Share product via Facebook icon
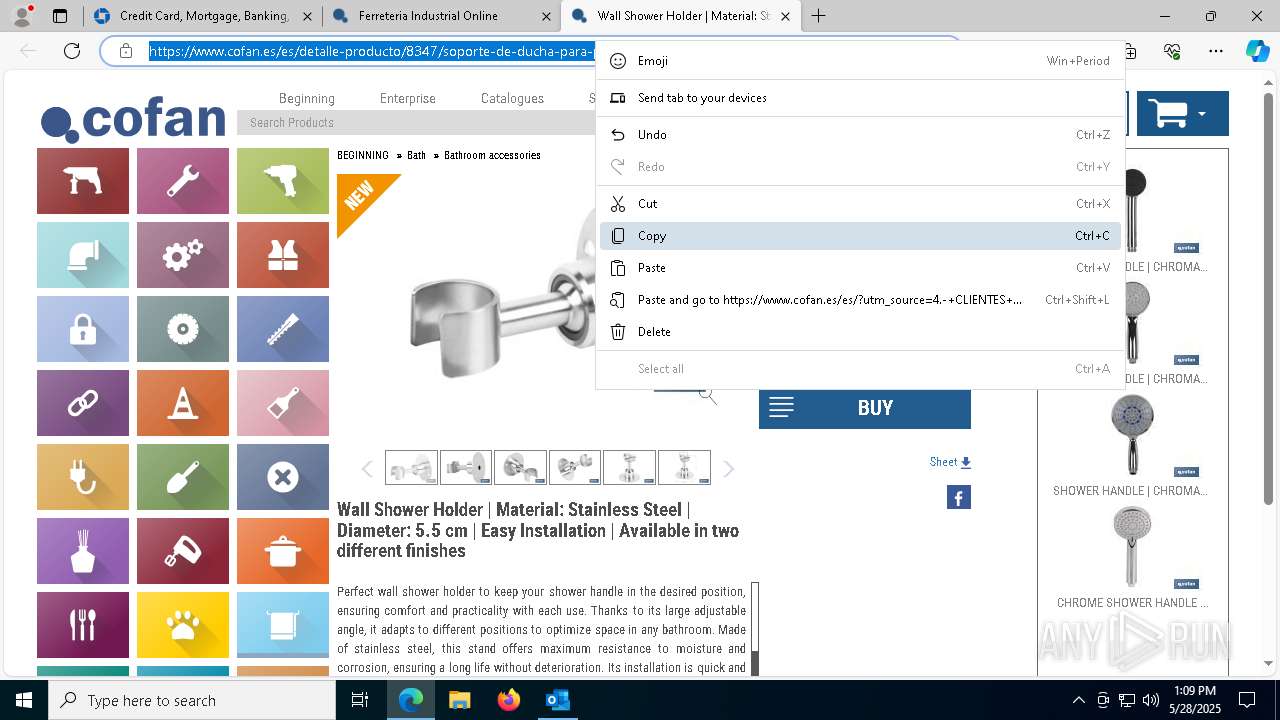The image size is (1280, 720). pos(958,497)
